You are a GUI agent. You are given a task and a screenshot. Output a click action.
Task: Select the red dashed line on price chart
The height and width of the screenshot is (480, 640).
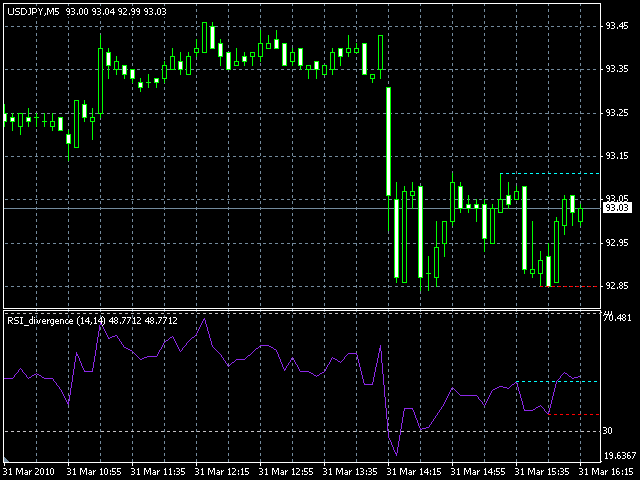[x=570, y=287]
